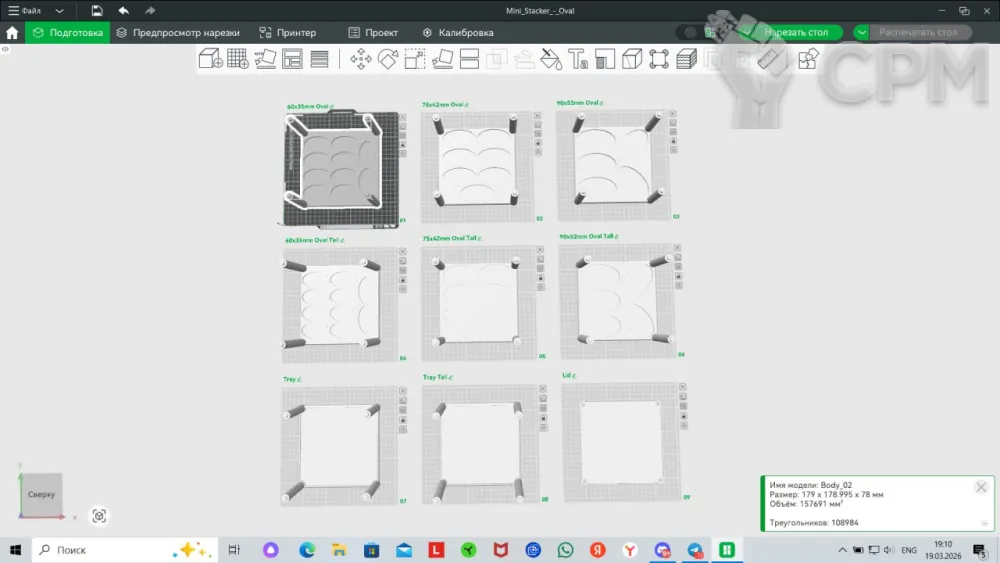This screenshot has width=1000, height=563.
Task: Select the Measure ruler tool
Action: click(x=768, y=59)
